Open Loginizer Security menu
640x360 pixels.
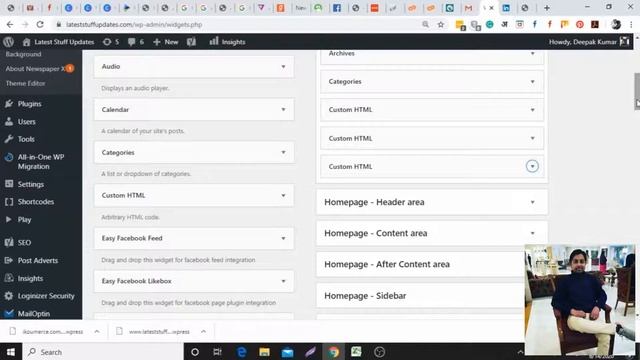[x=46, y=296]
